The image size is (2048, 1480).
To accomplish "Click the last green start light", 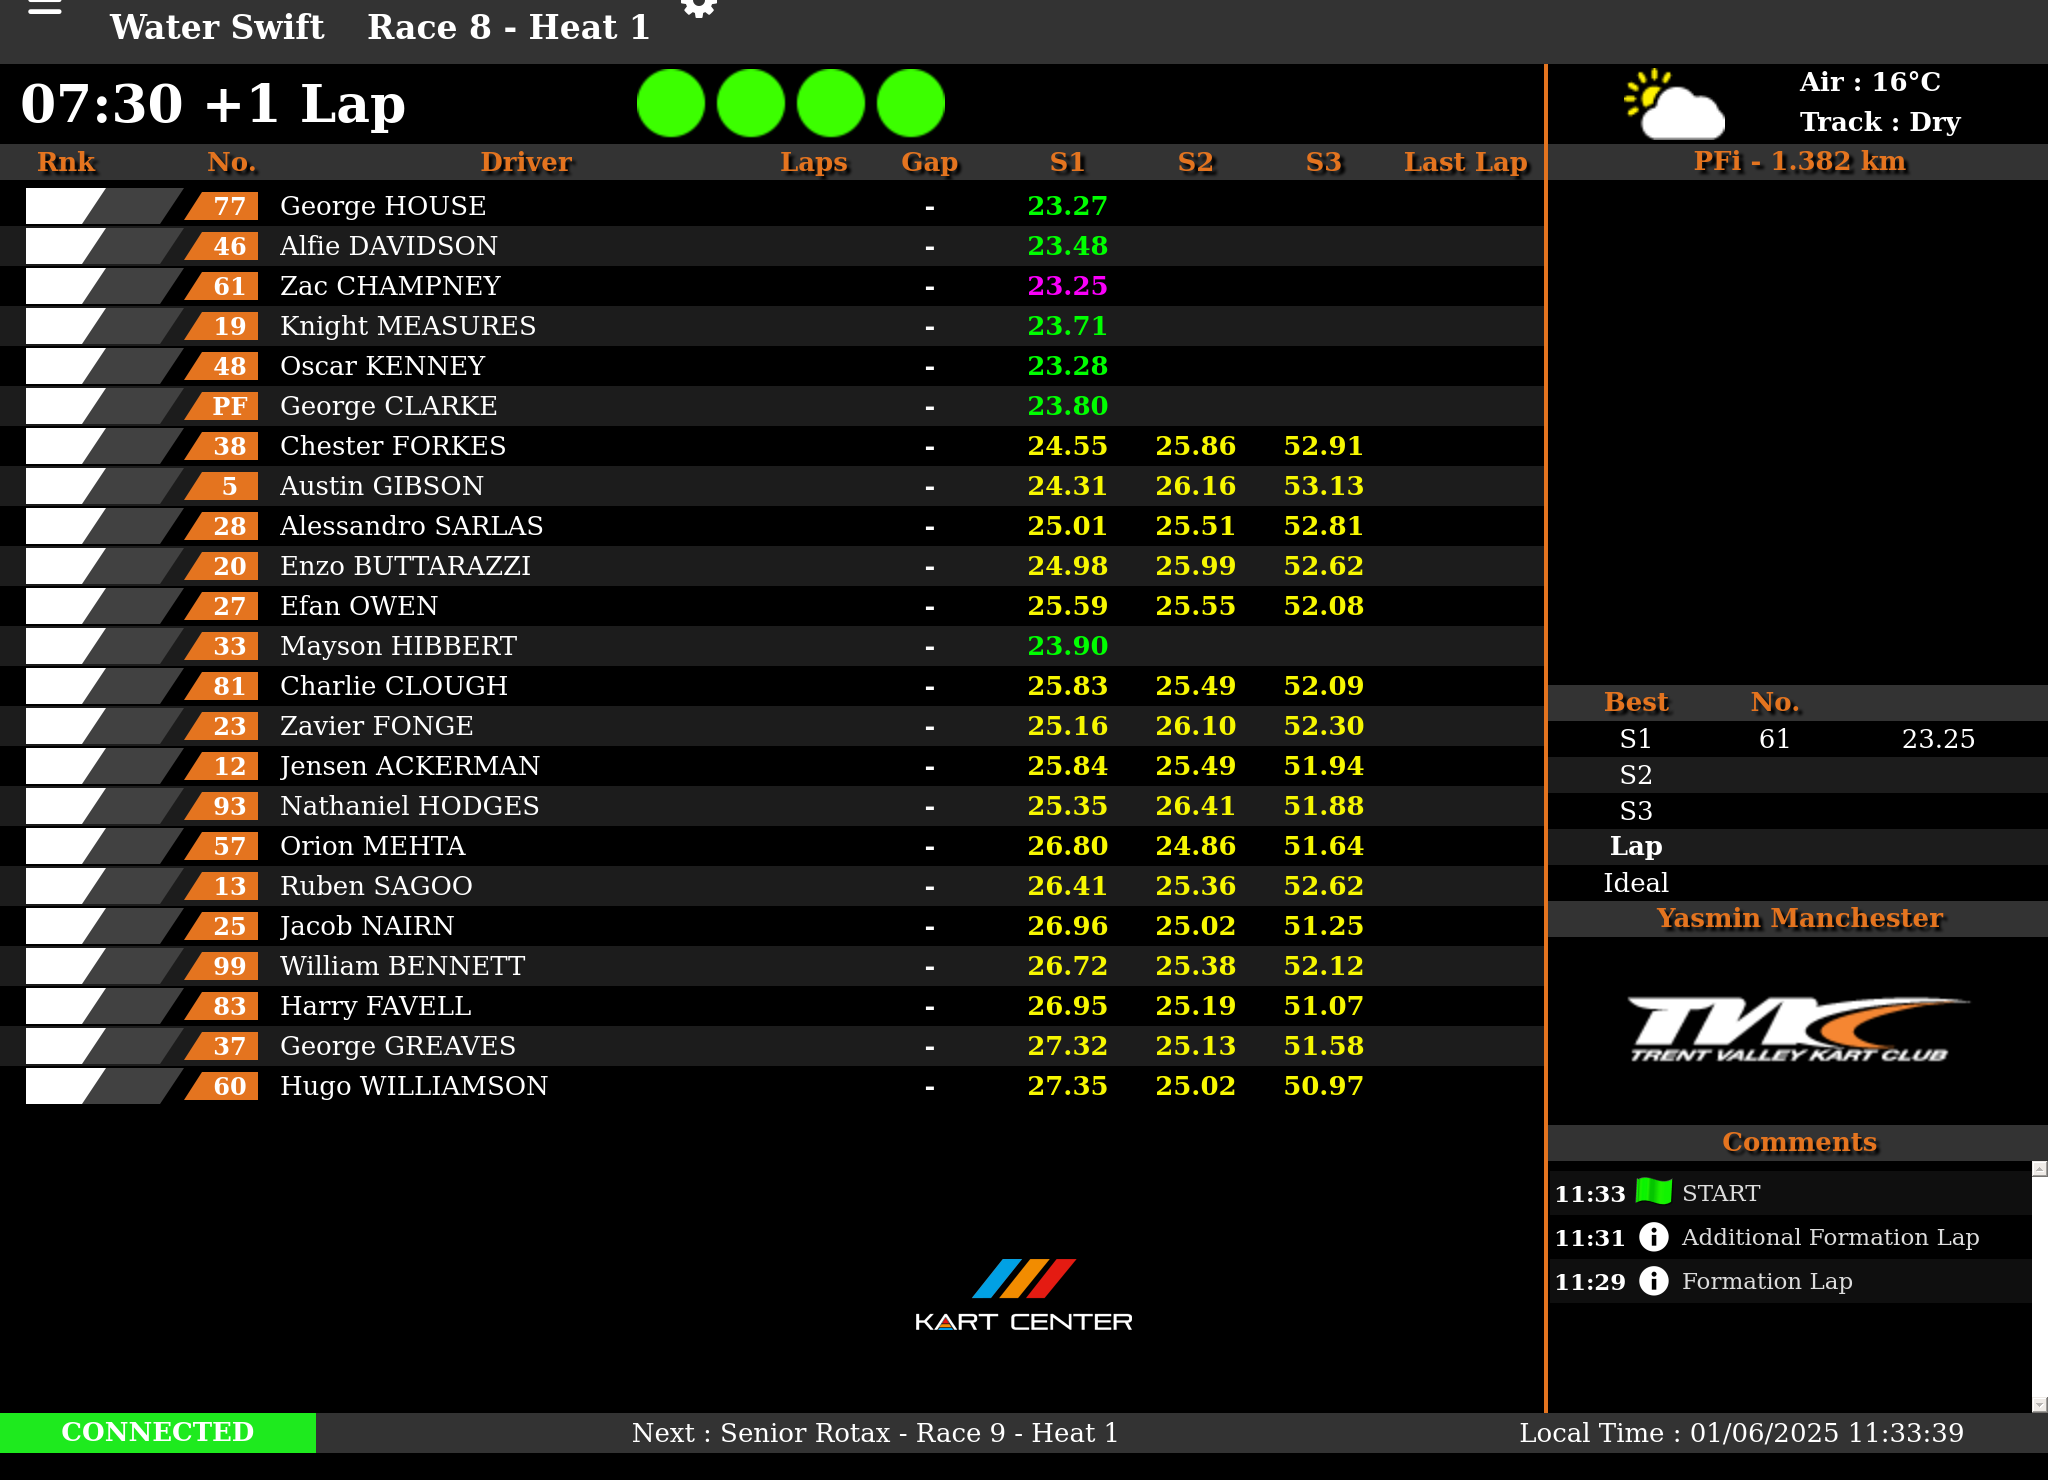I will click(x=911, y=103).
